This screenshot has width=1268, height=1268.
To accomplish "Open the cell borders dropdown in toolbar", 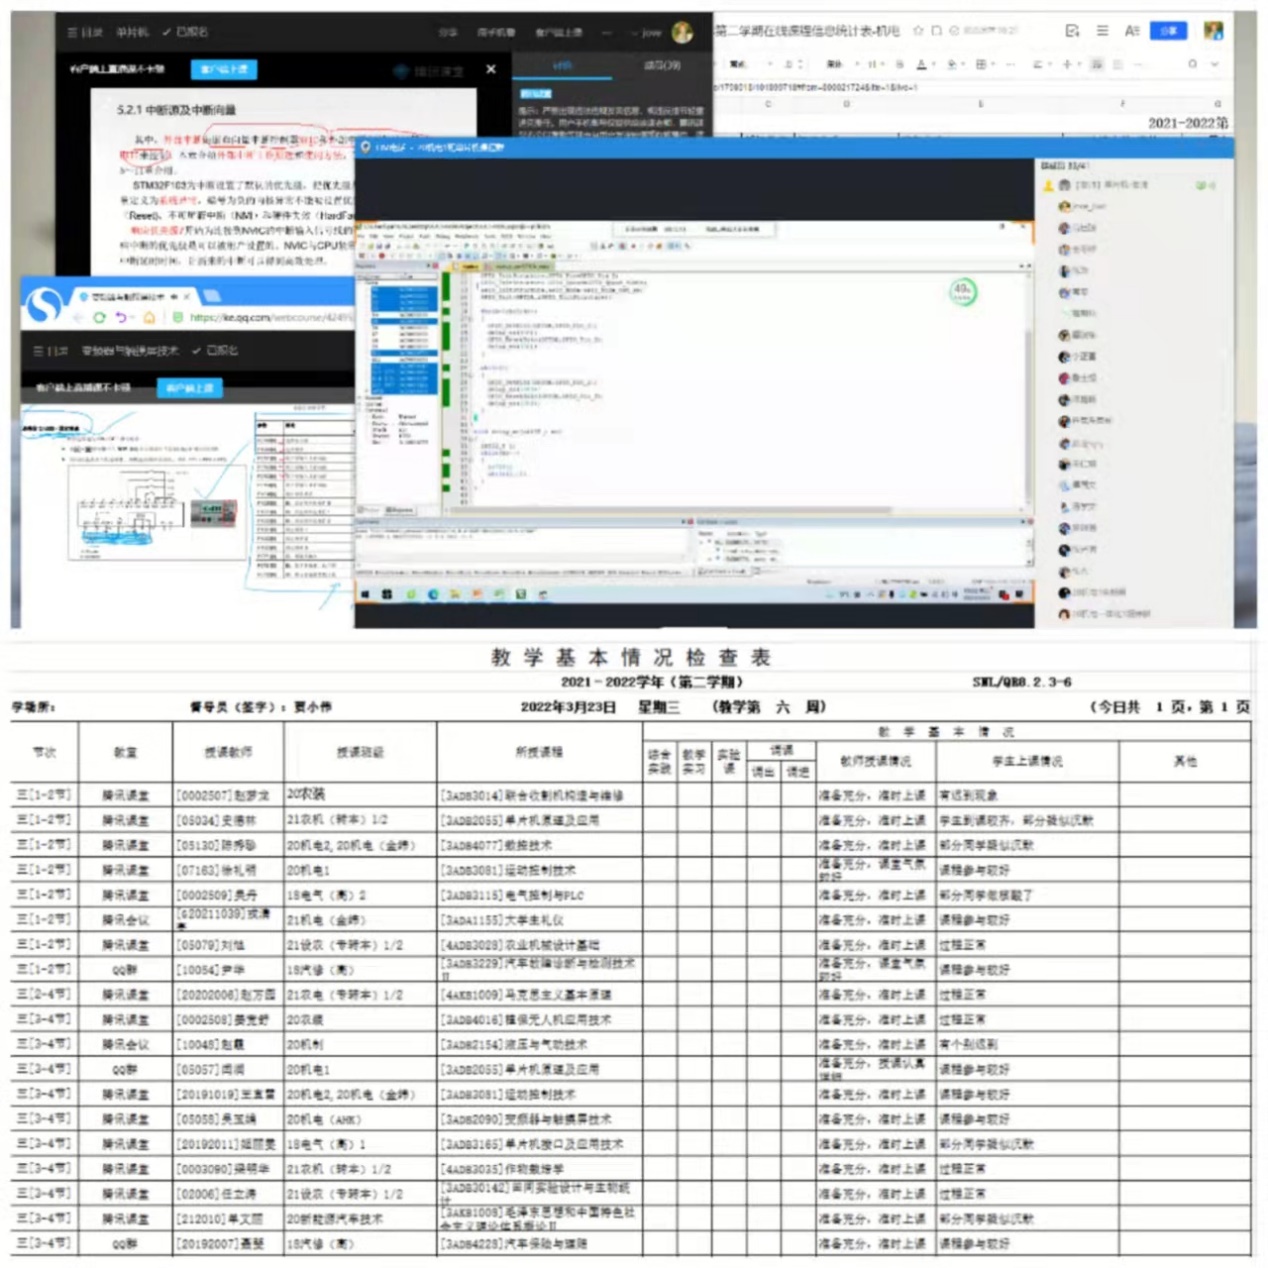I will pos(984,64).
